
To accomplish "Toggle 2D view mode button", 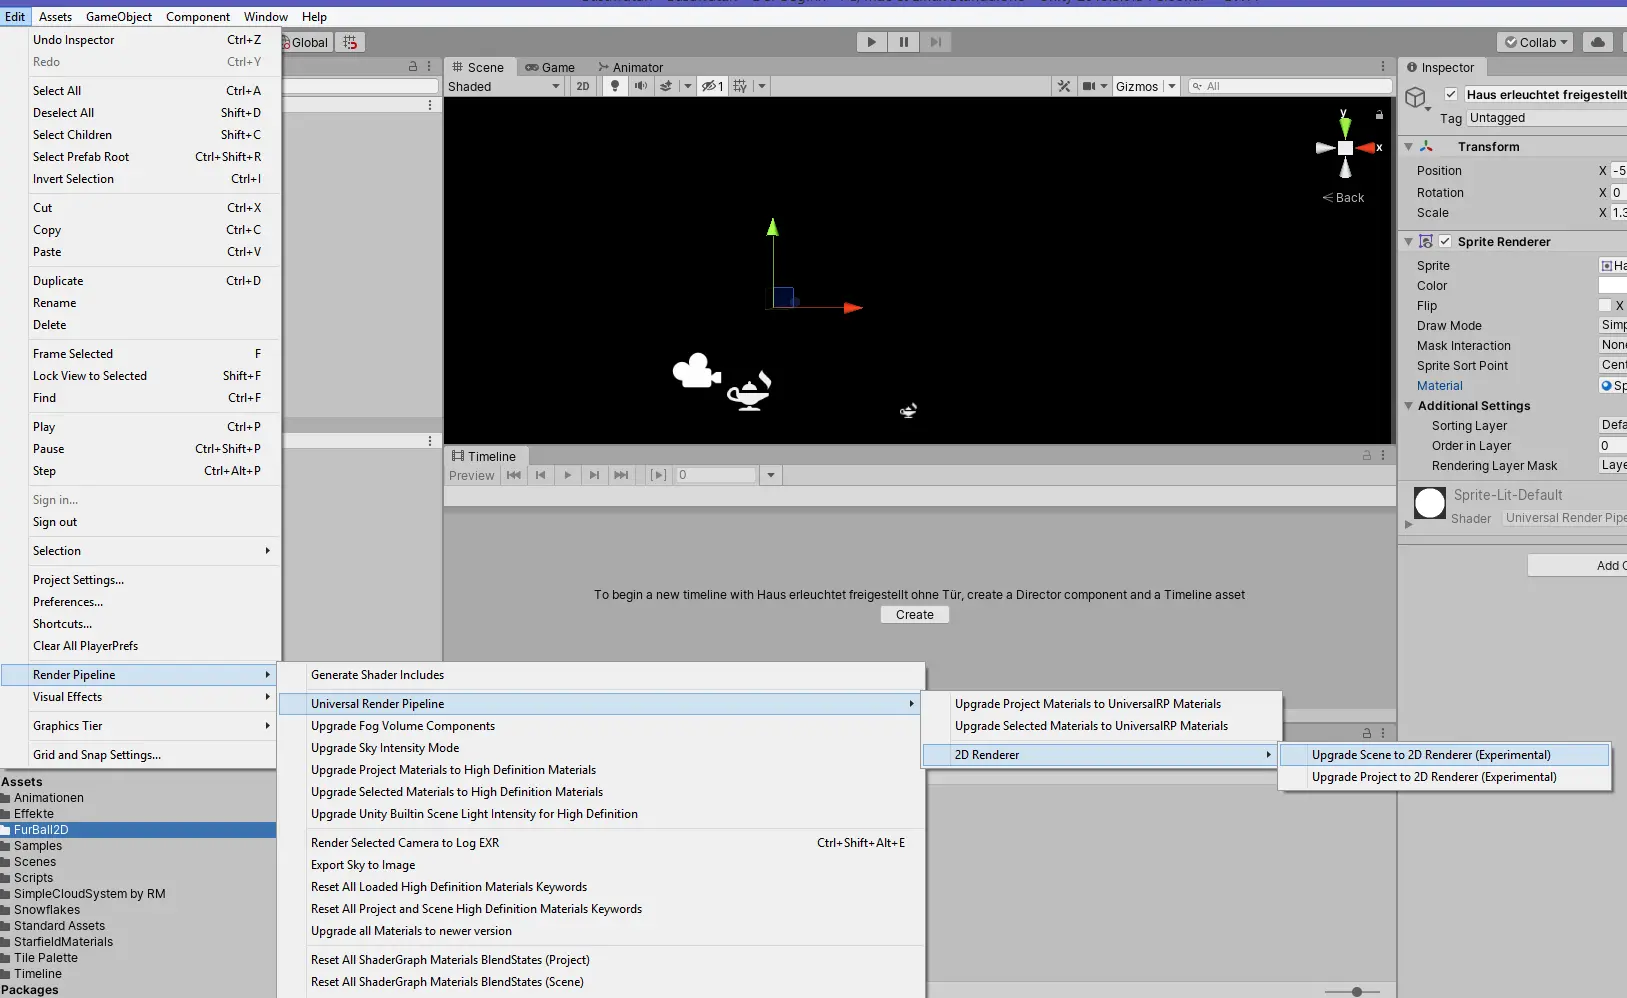I will pos(583,86).
